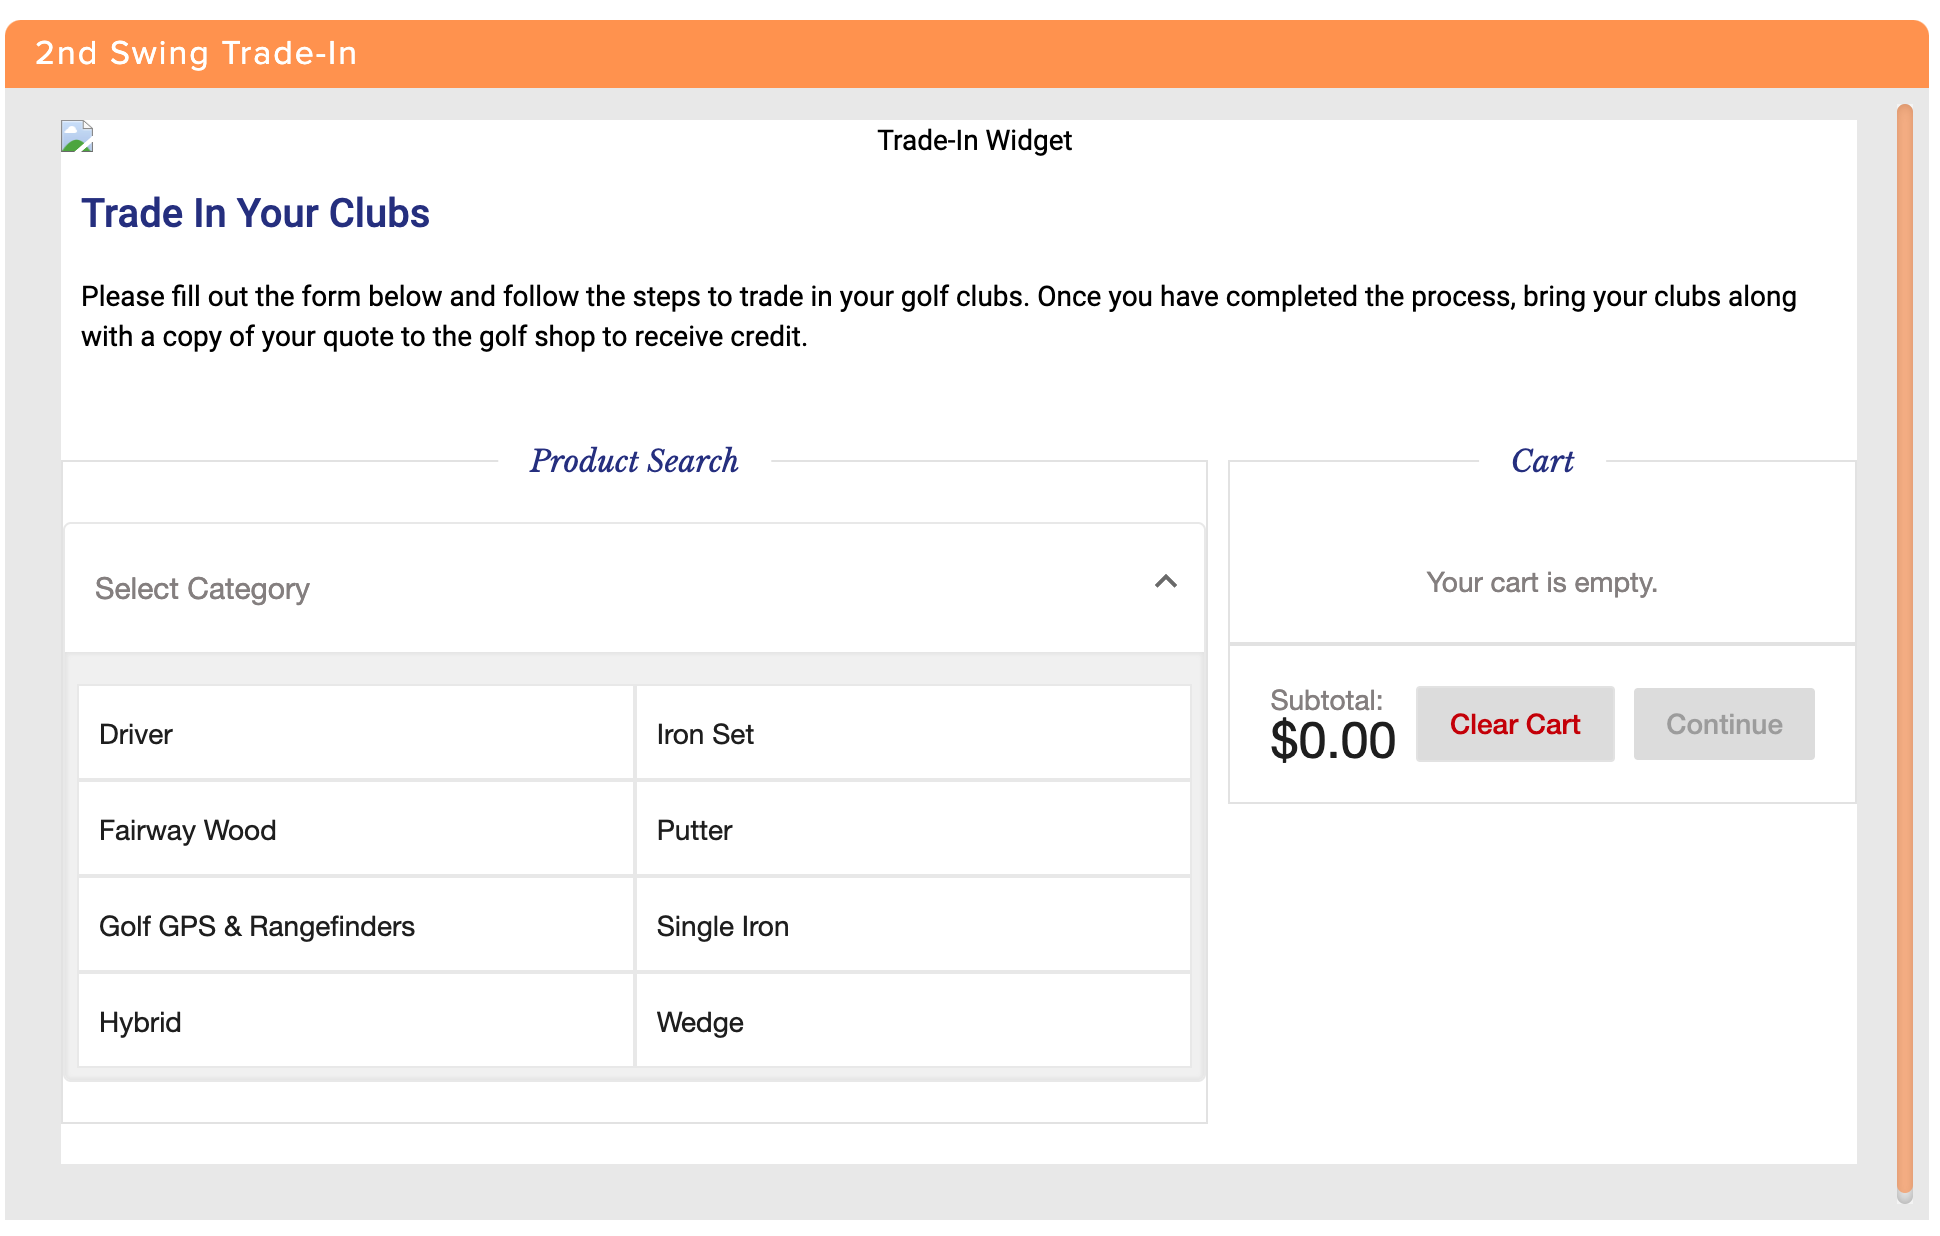Screen dimensions: 1940x1236
Task: Pick Golf GPS & Rangefinders category
Action: pyautogui.click(x=356, y=926)
